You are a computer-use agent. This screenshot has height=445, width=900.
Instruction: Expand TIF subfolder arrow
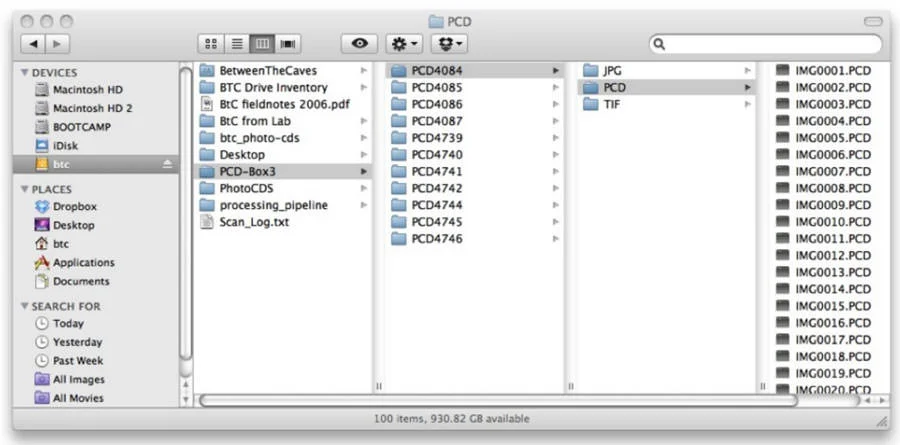(x=747, y=104)
